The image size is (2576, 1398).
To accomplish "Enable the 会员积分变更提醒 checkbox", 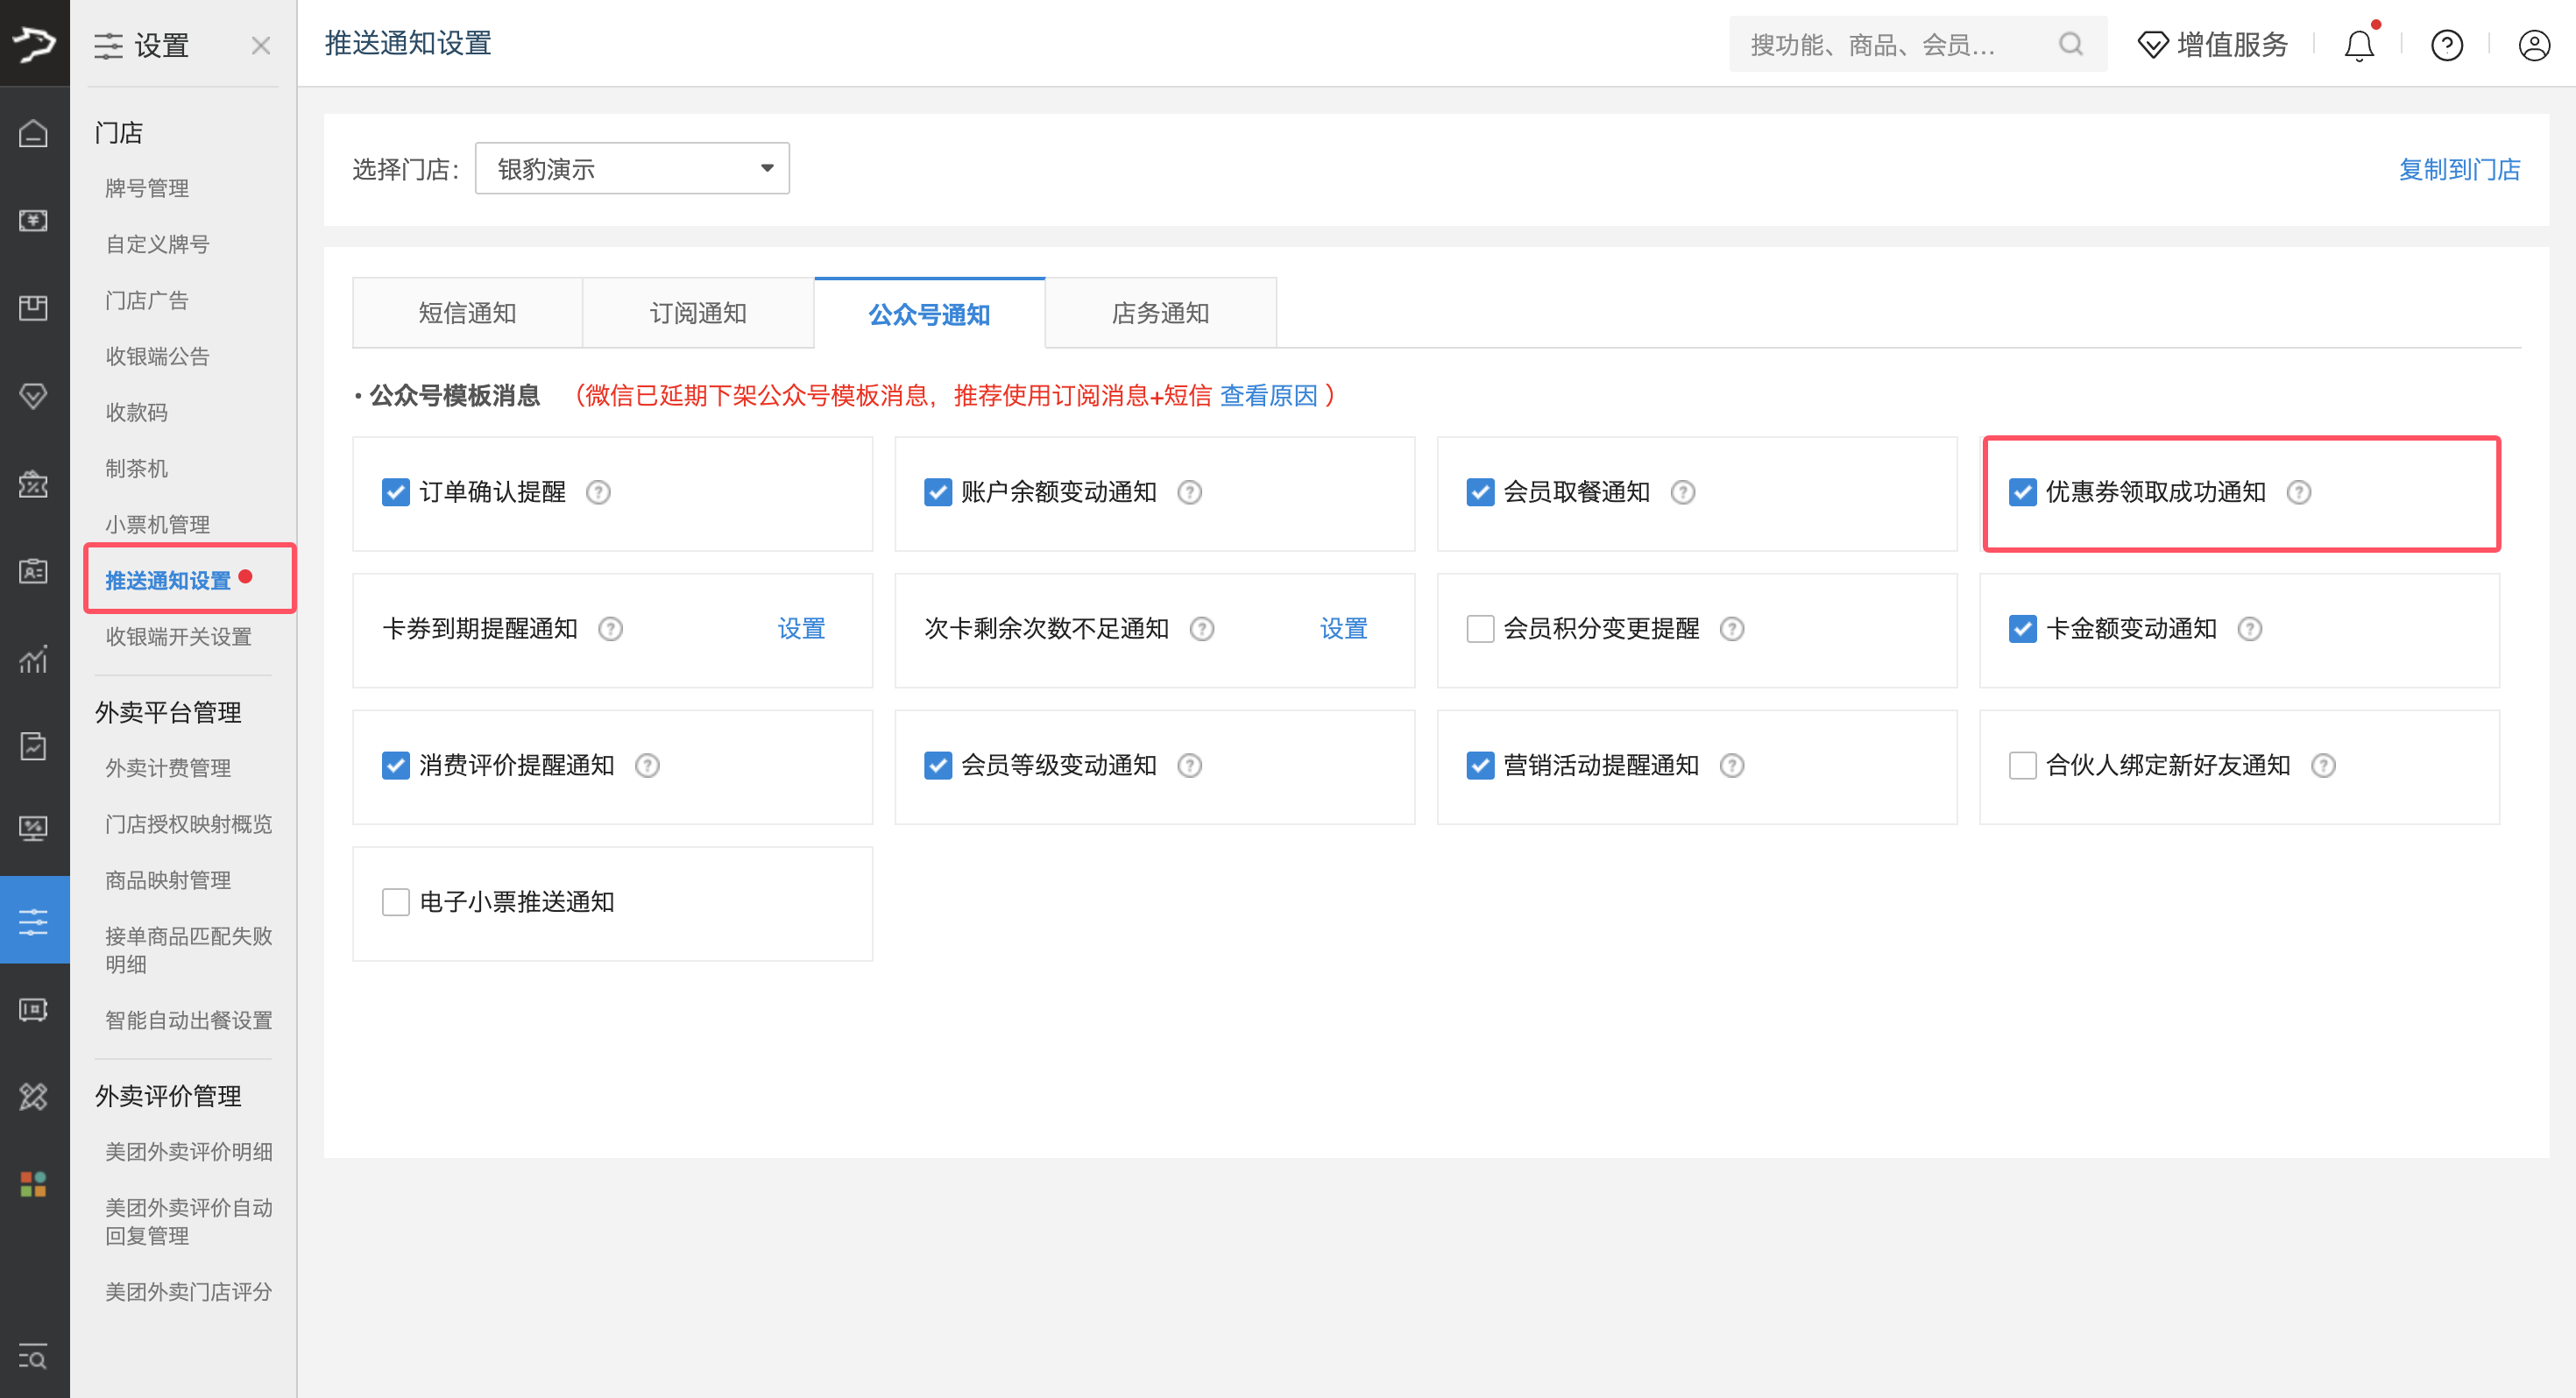I will [x=1480, y=629].
